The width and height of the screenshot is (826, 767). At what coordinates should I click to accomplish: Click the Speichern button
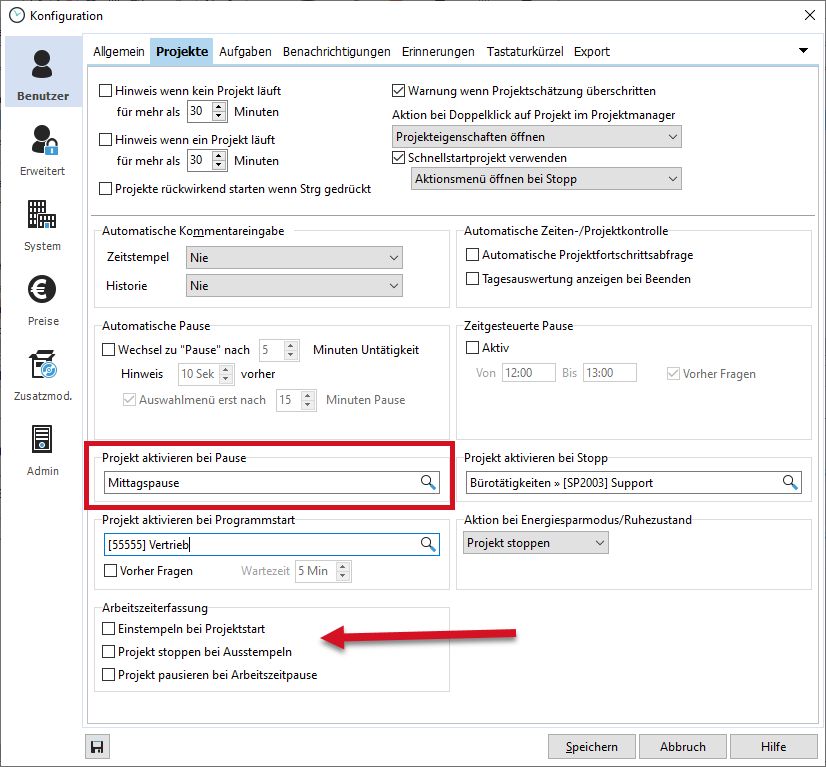click(x=591, y=746)
